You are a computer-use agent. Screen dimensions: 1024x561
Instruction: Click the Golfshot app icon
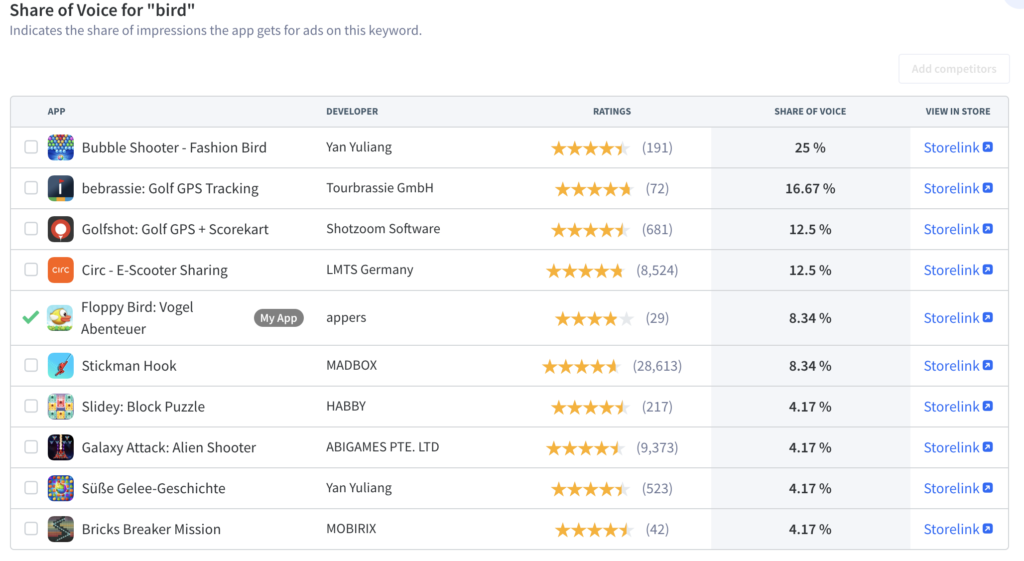pos(61,229)
